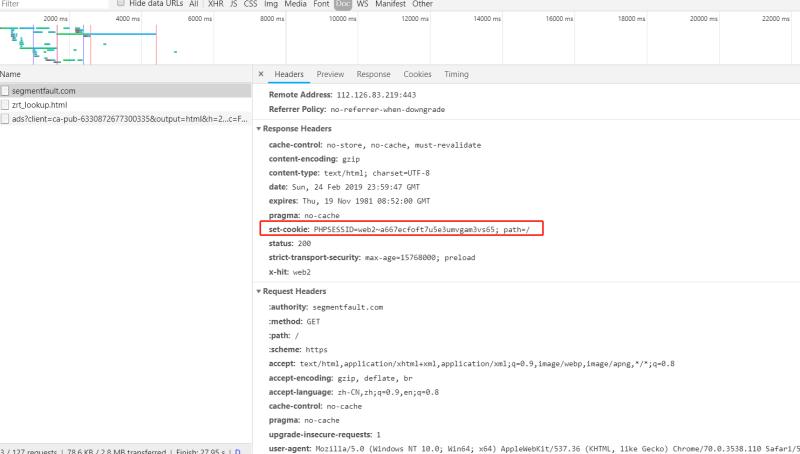Viewport: 800px width, 454px height.
Task: Click the content-encoding value gzip
Action: point(351,159)
